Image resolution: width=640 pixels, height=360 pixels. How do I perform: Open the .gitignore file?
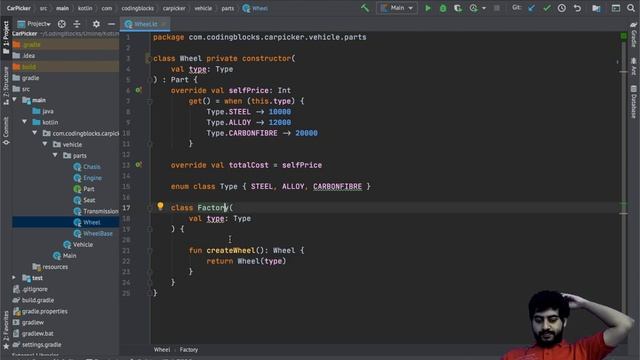coord(31,289)
